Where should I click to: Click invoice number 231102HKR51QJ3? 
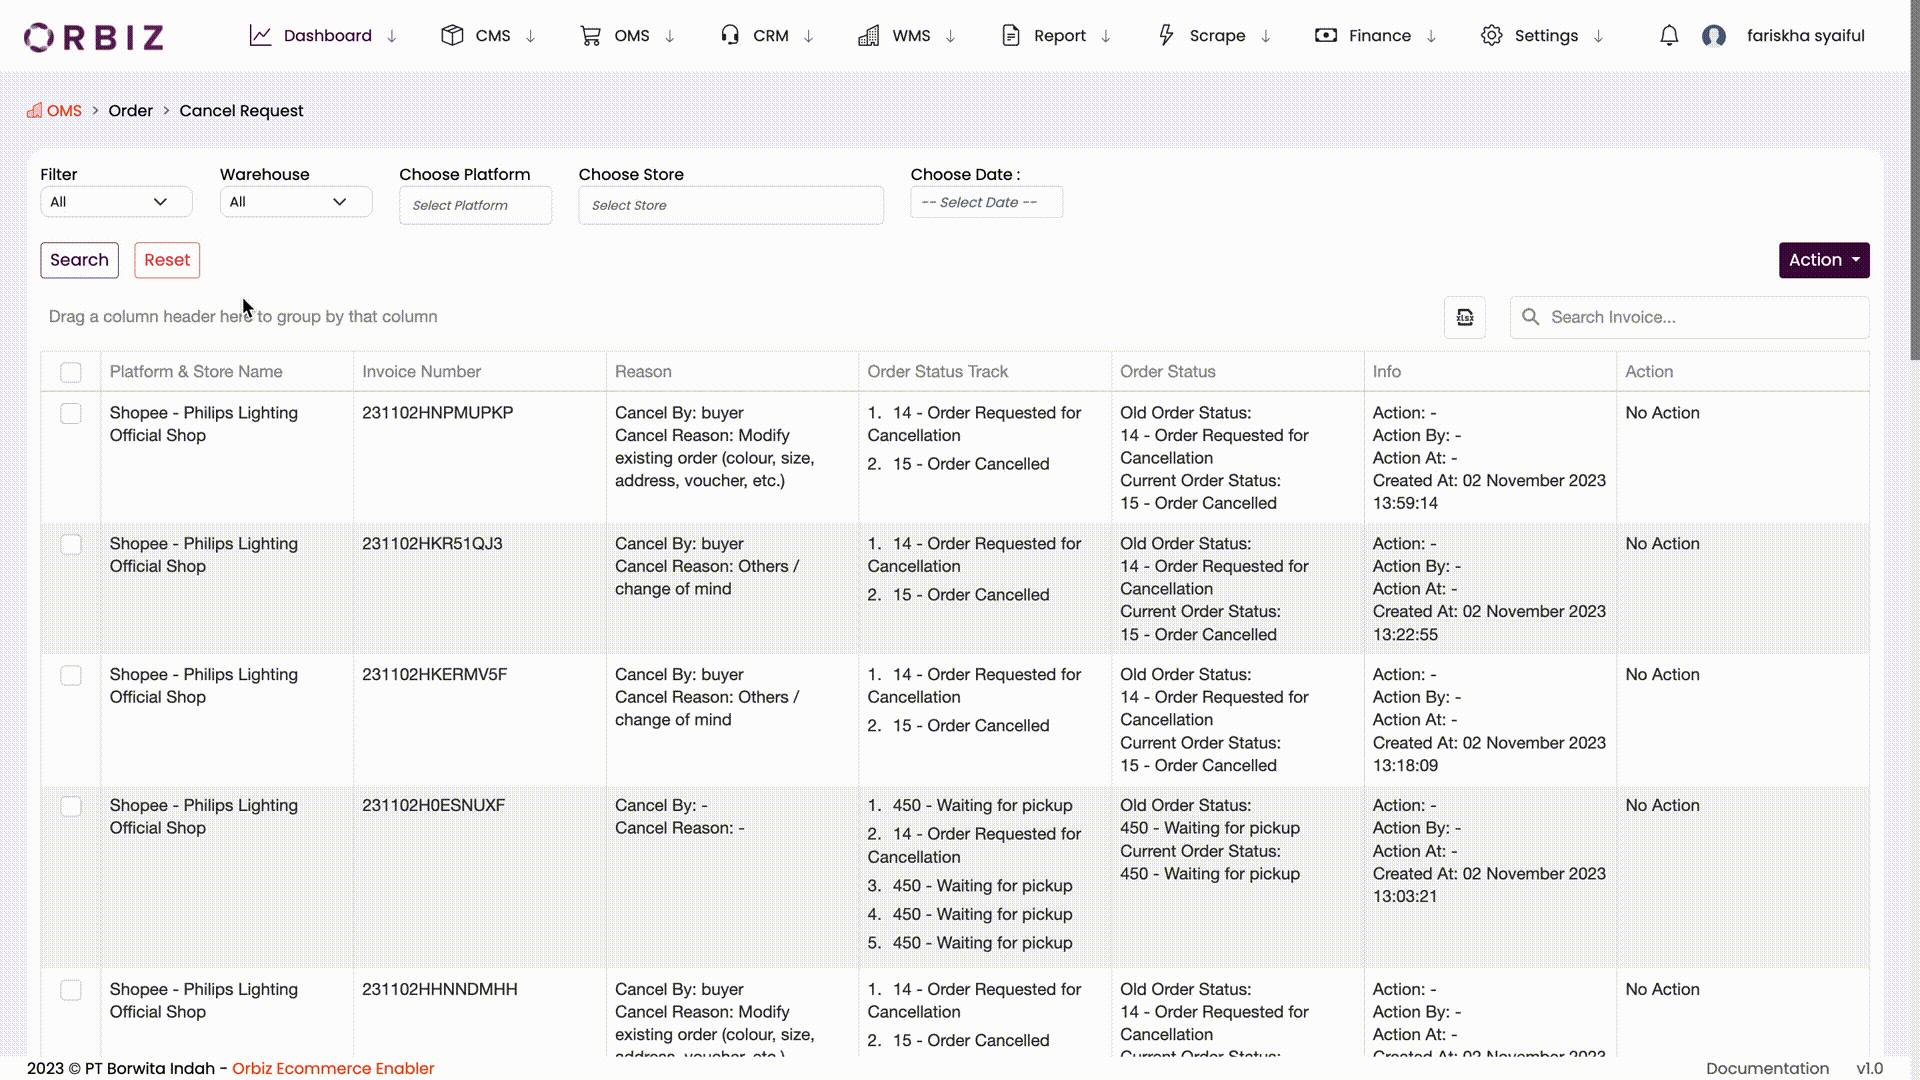pyautogui.click(x=432, y=544)
